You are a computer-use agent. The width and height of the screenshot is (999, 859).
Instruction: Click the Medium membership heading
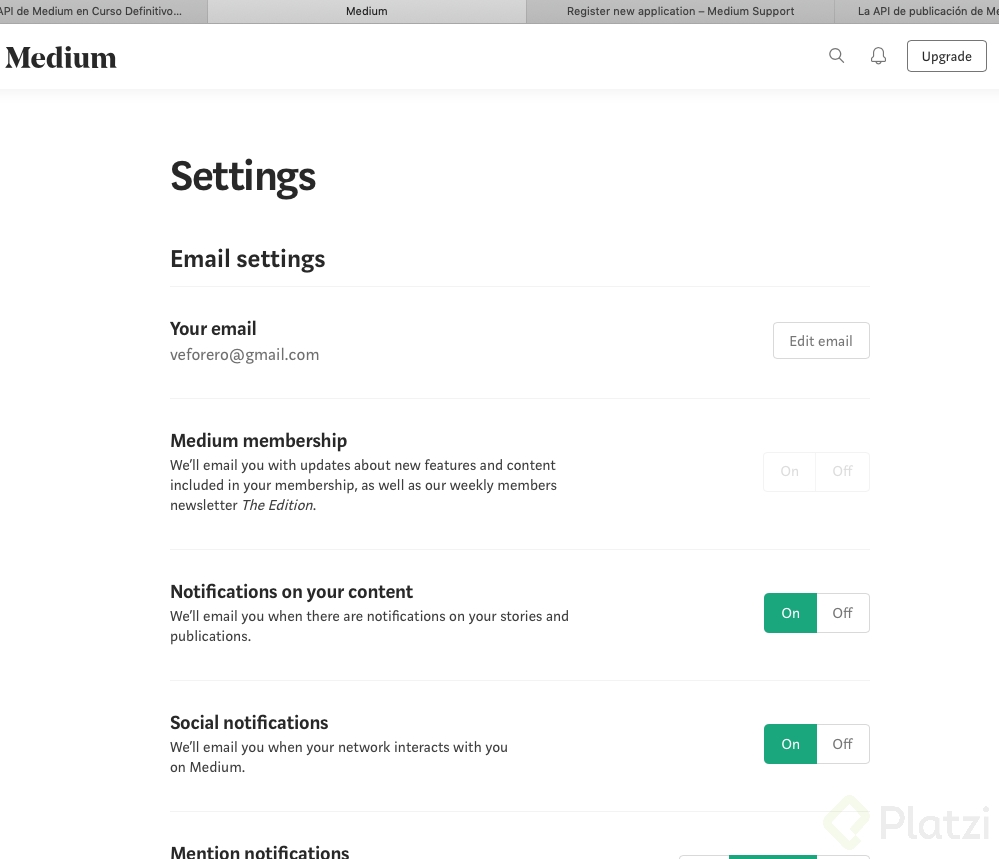(x=259, y=441)
